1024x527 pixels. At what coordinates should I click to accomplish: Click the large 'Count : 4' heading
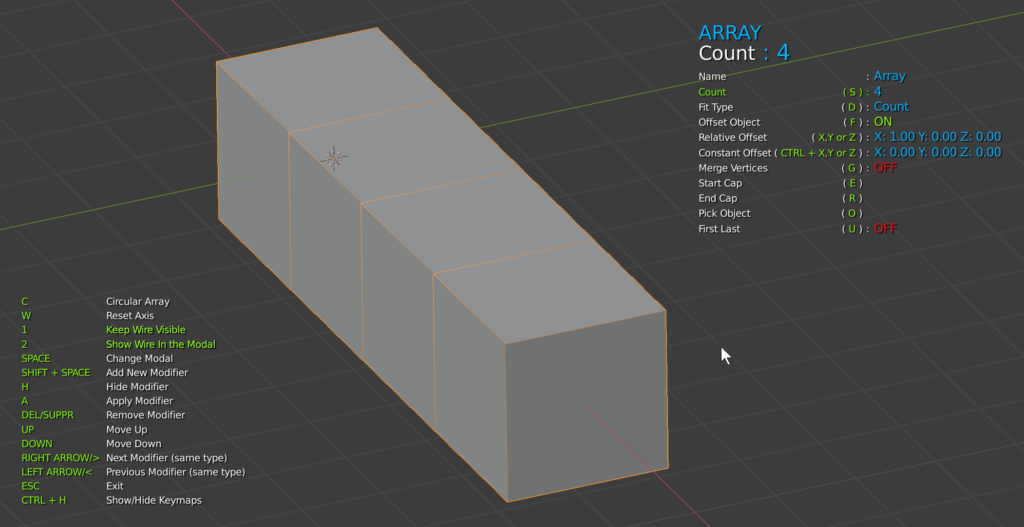click(x=744, y=52)
